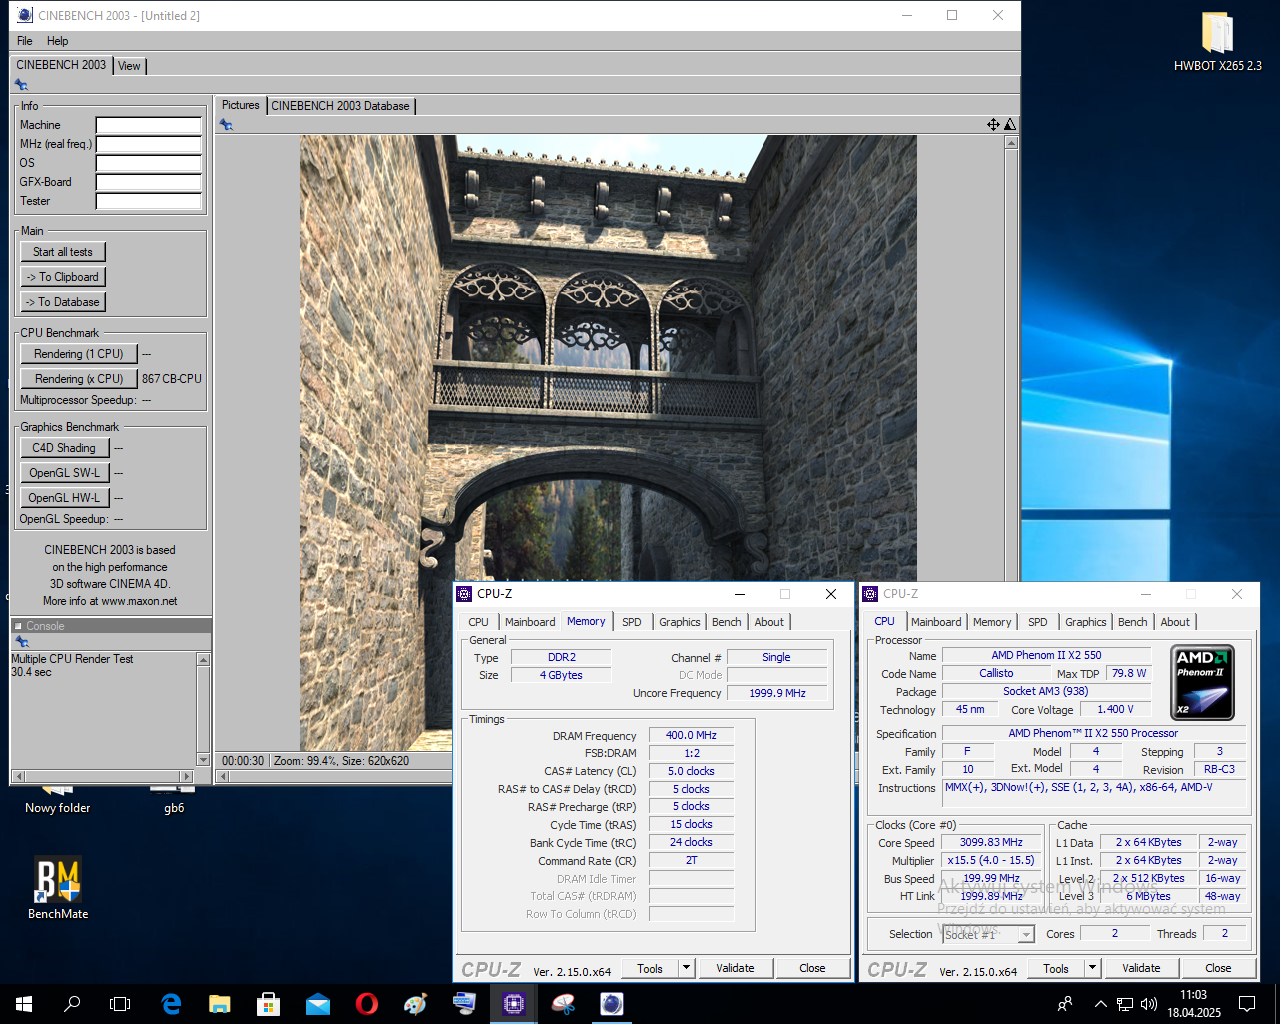Click Validate in right CPU-Z window

[1141, 968]
